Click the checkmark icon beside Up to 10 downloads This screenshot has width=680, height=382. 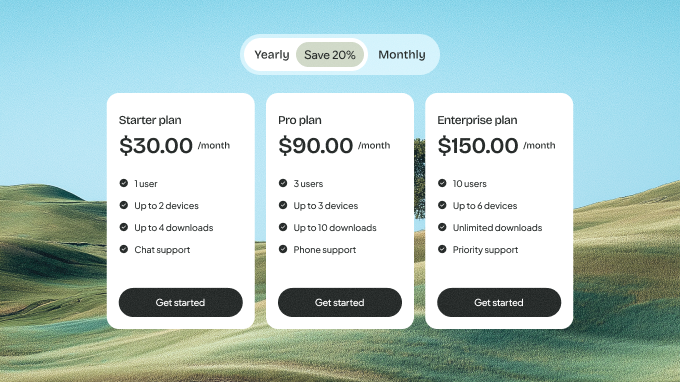283,227
